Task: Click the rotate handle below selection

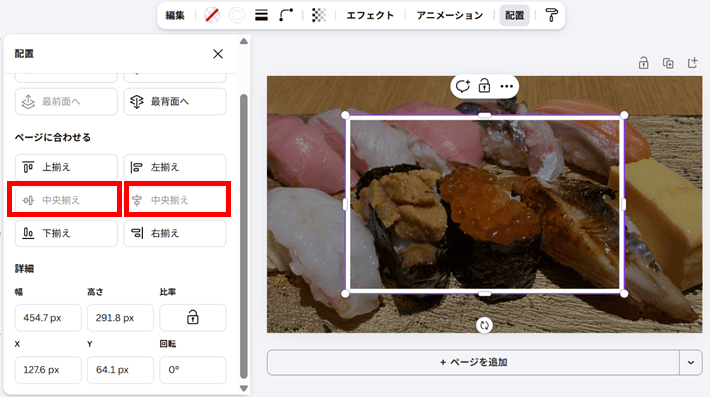Action: [x=484, y=325]
